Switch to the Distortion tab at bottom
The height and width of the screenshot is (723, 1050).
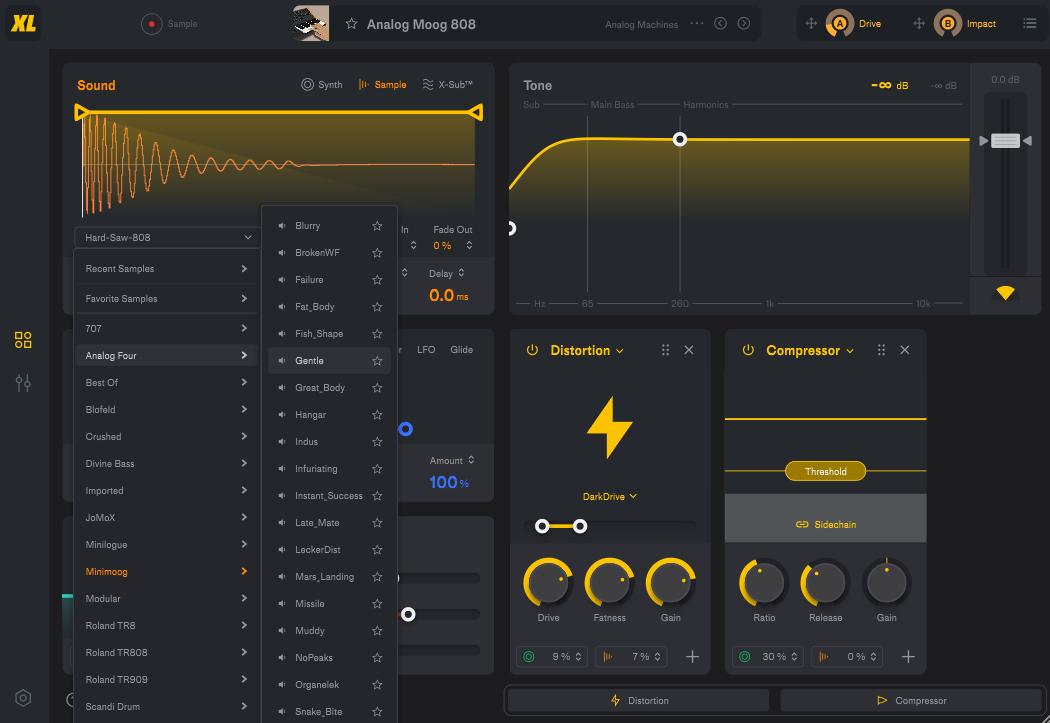638,700
